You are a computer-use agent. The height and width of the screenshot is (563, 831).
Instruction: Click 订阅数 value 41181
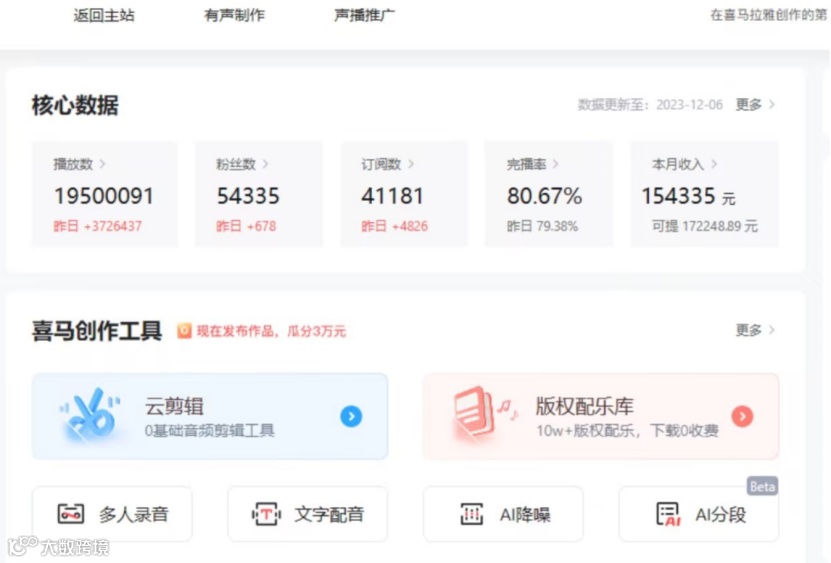392,196
